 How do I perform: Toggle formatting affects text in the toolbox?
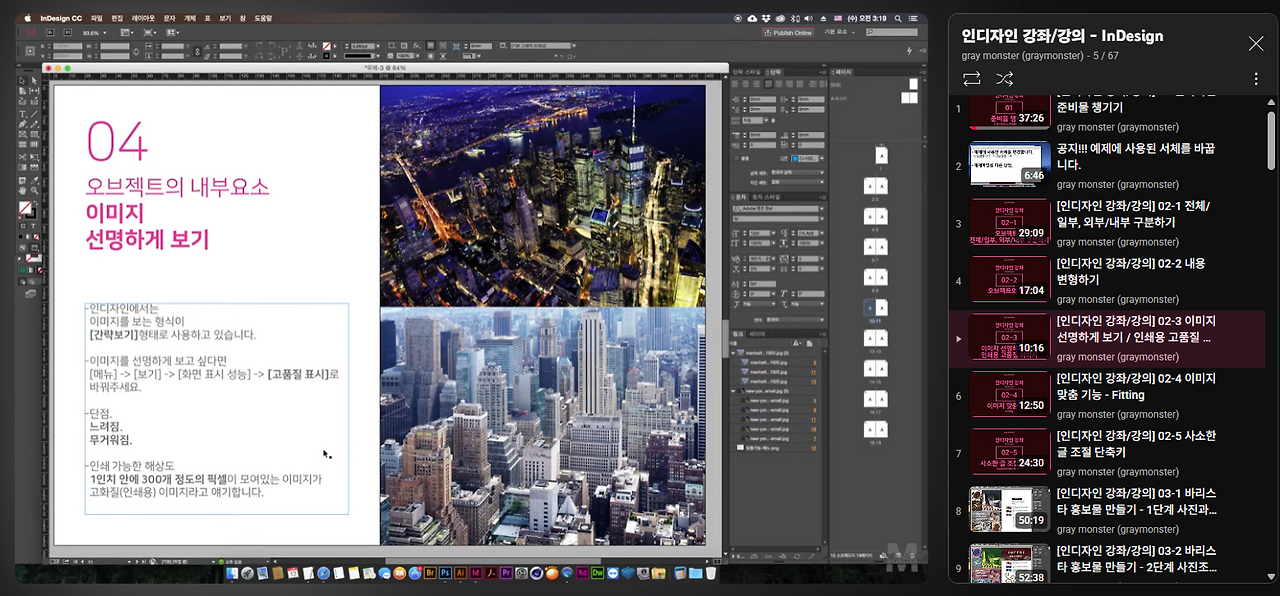[33, 225]
